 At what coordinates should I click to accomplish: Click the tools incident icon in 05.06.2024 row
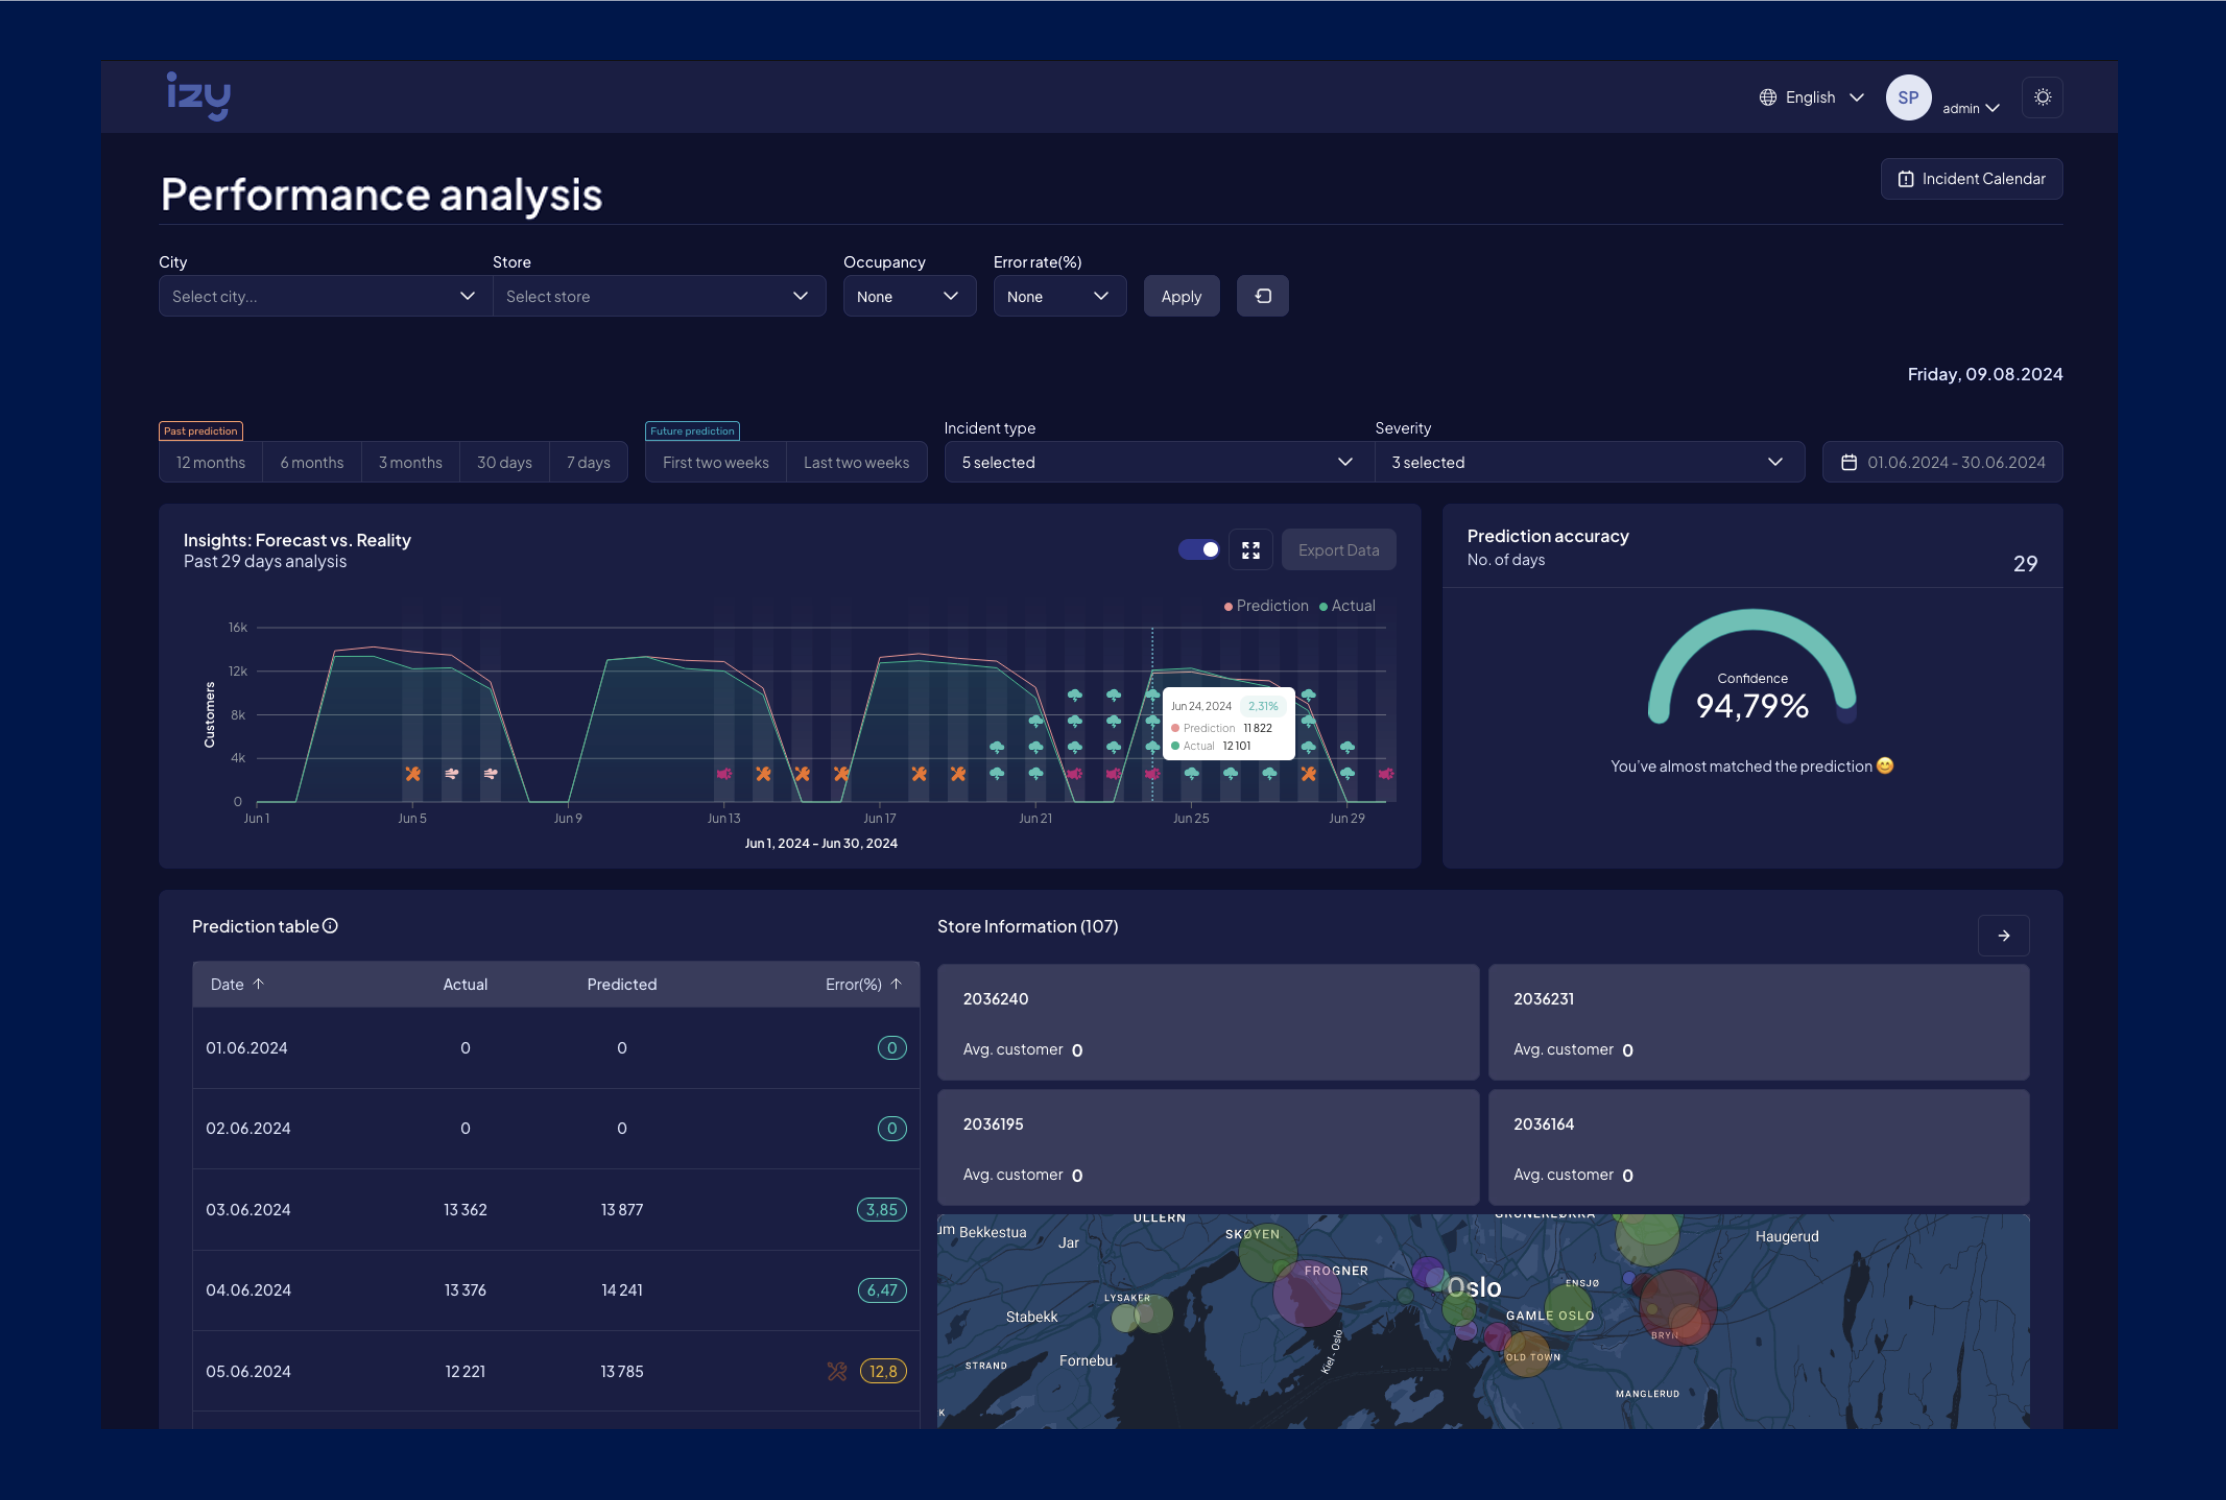[837, 1371]
